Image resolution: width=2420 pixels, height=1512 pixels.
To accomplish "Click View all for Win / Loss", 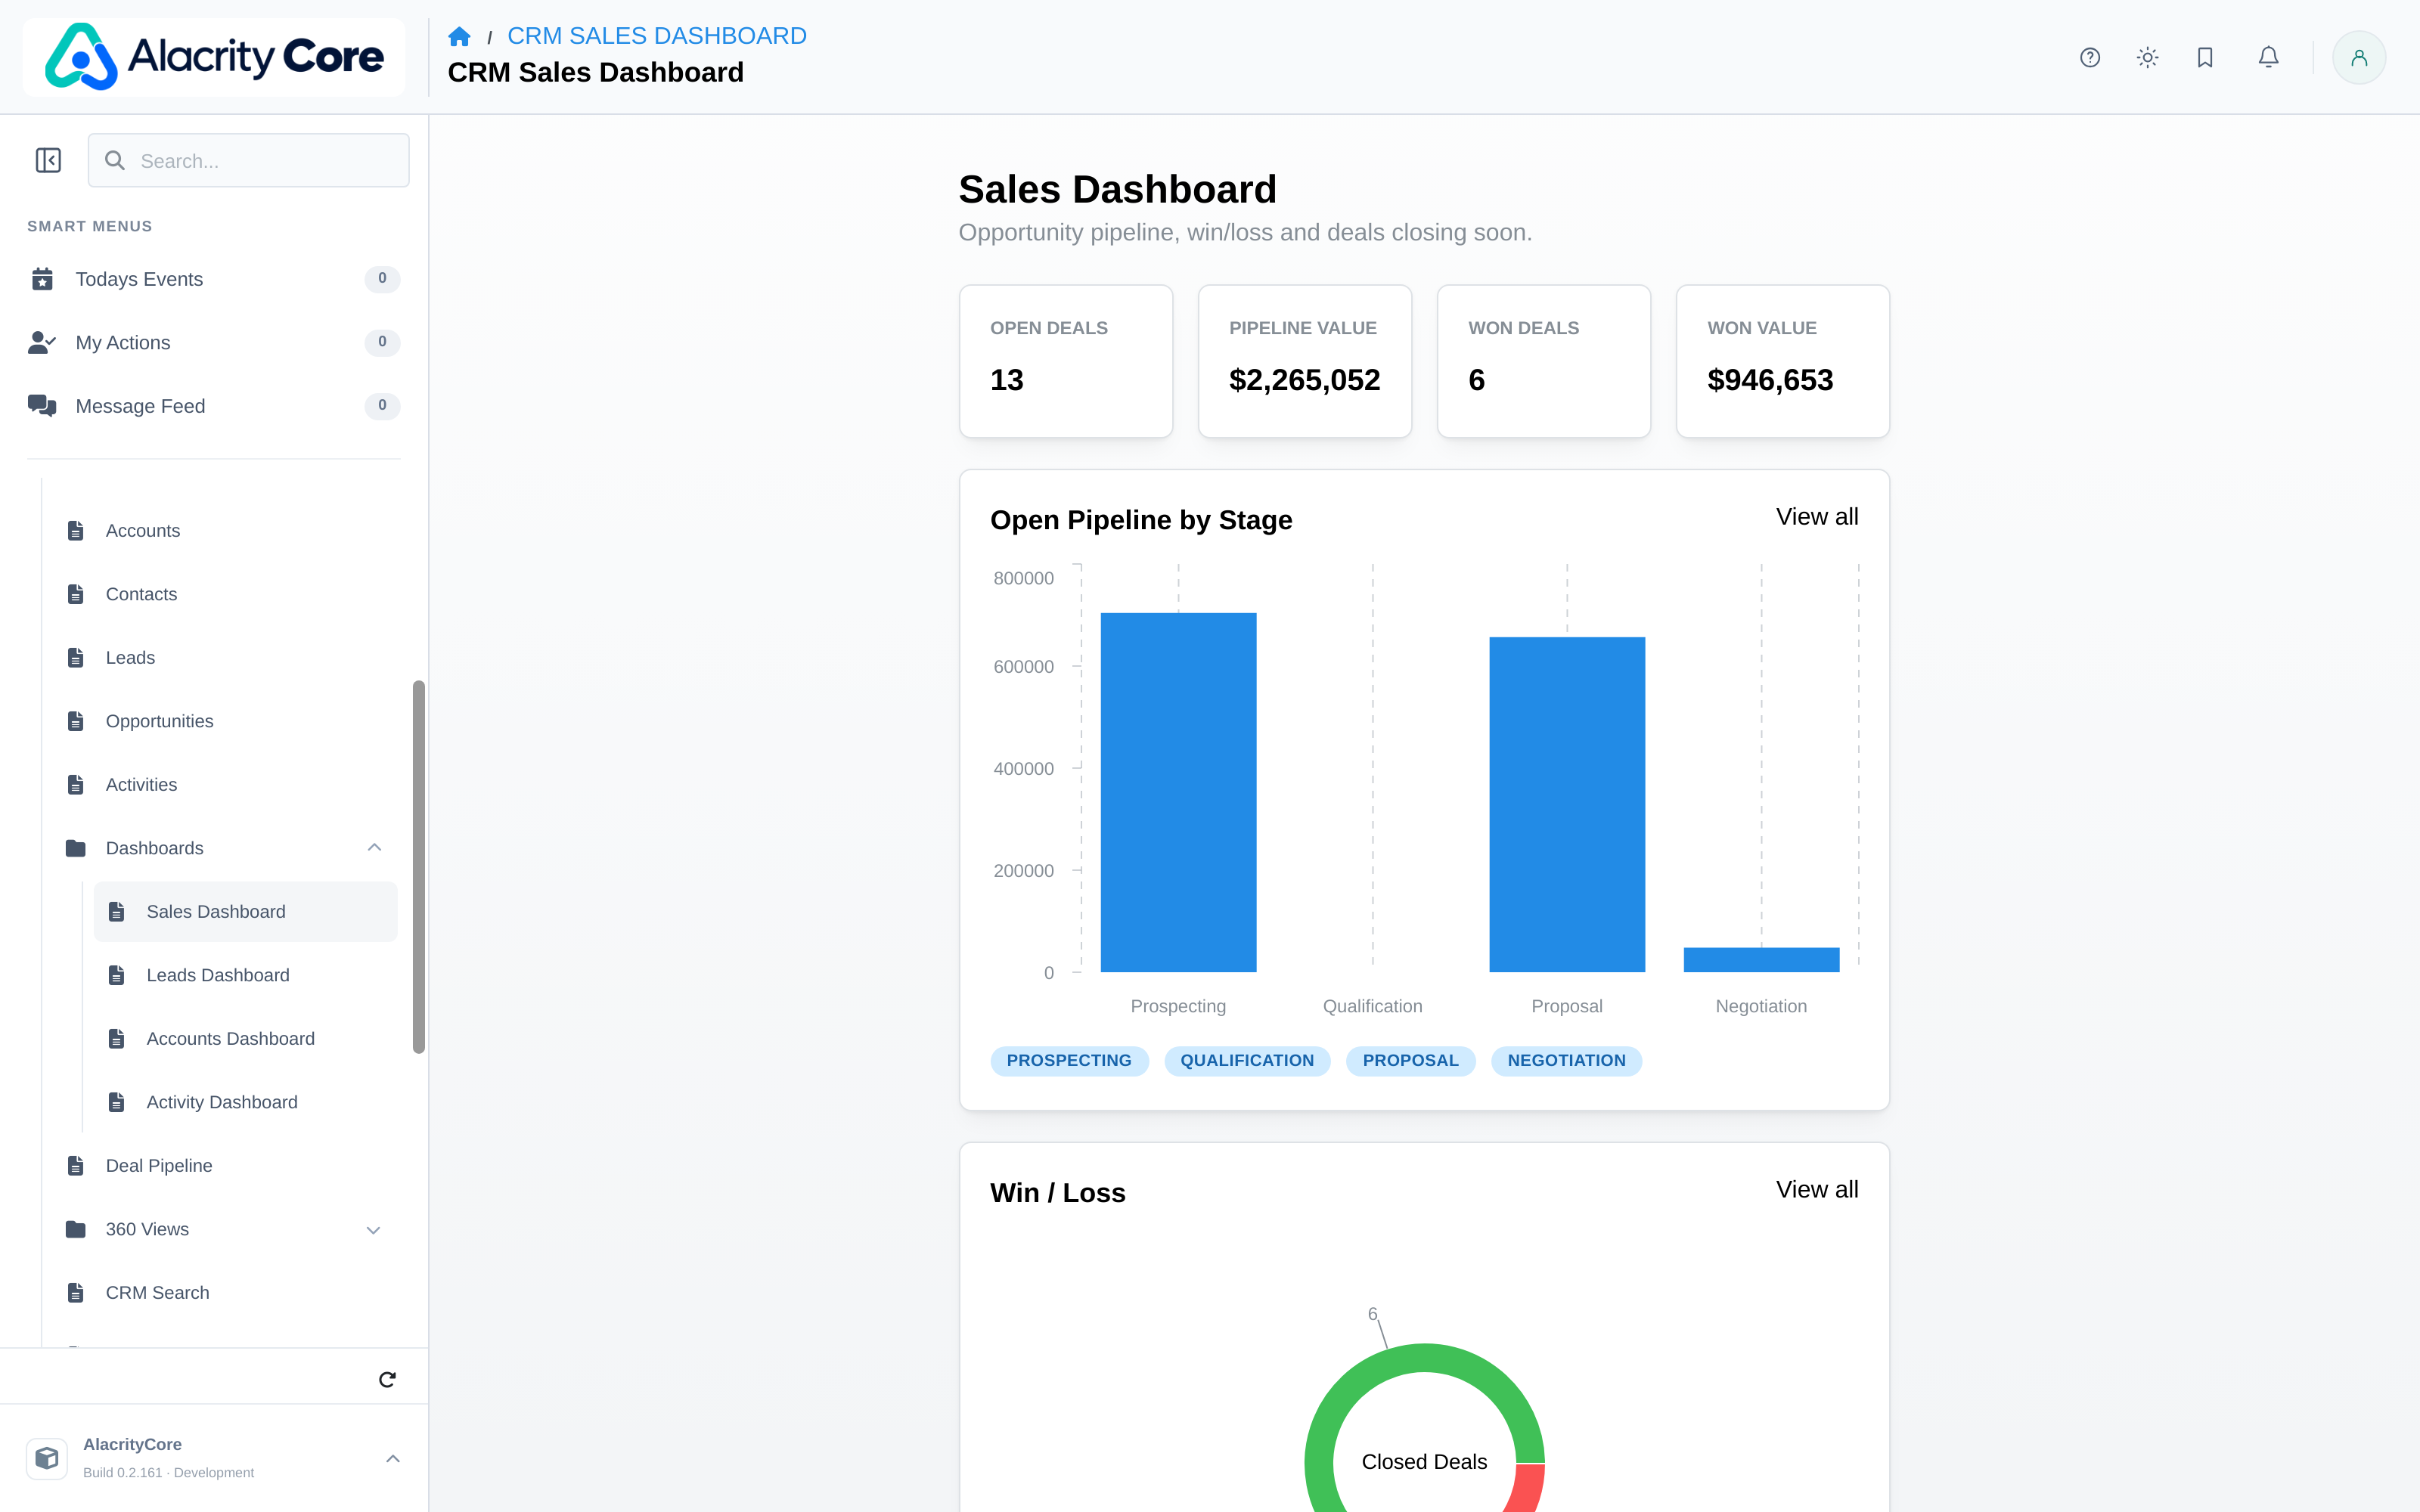I will tap(1817, 1190).
